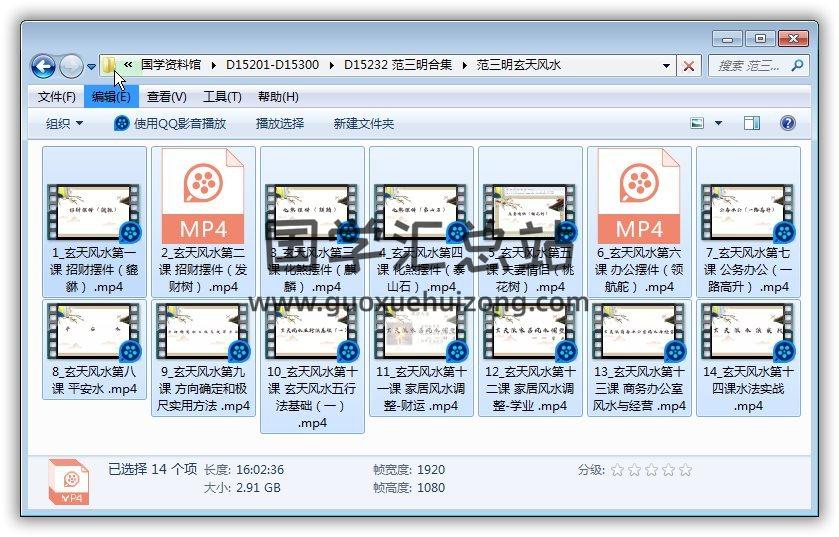Rate one star in 分级 rating

coord(617,470)
